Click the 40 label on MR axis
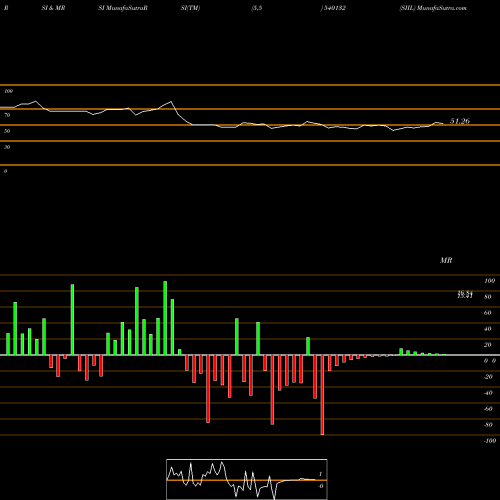Screen dimensions: 500x500 click(x=488, y=329)
